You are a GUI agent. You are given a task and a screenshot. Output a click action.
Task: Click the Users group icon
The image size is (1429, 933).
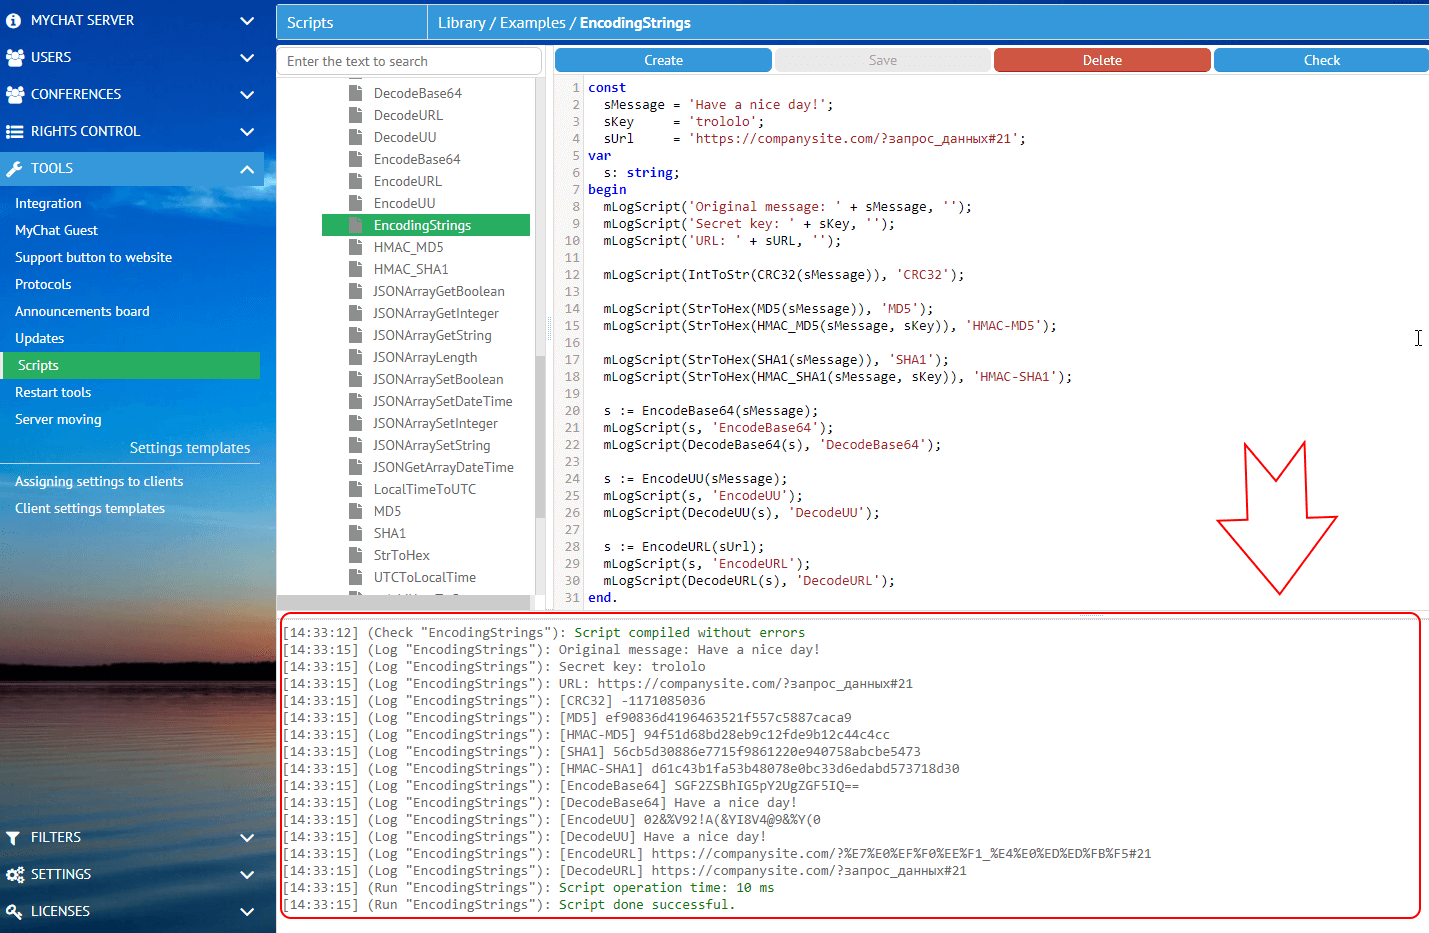pos(15,58)
